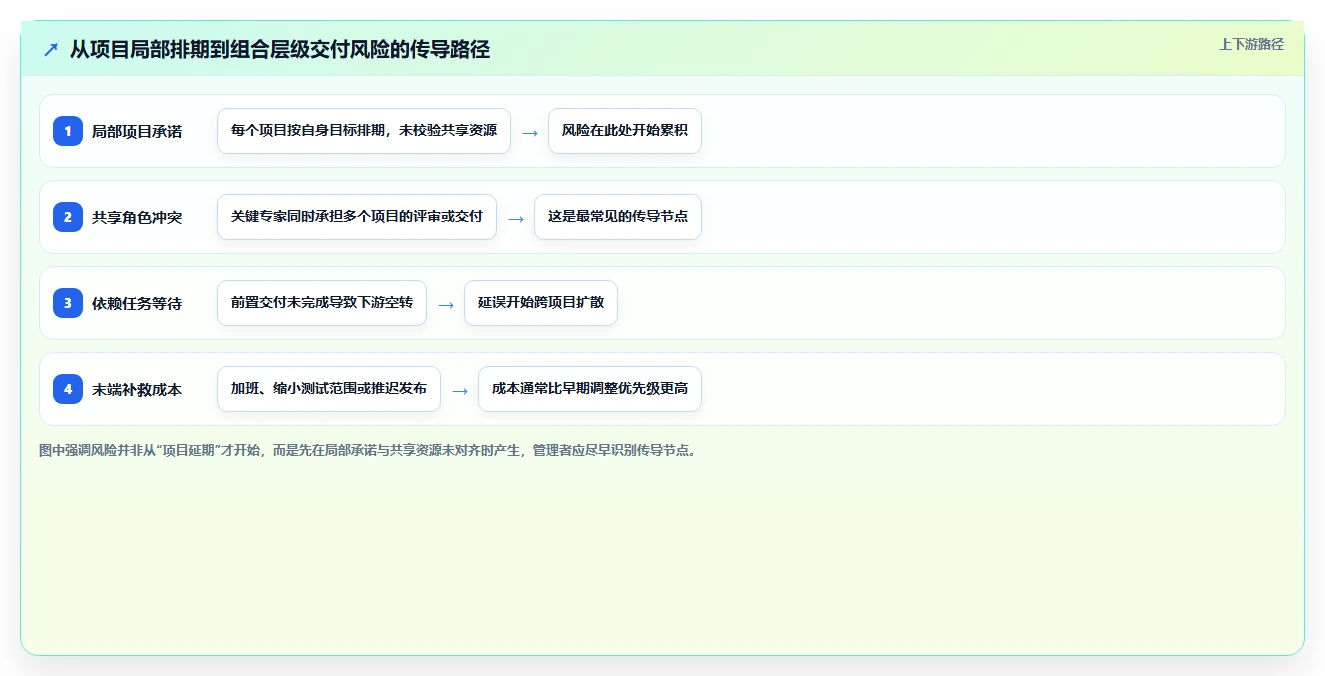The width and height of the screenshot is (1325, 676).
Task: Select step badge number 2
Action: point(68,217)
